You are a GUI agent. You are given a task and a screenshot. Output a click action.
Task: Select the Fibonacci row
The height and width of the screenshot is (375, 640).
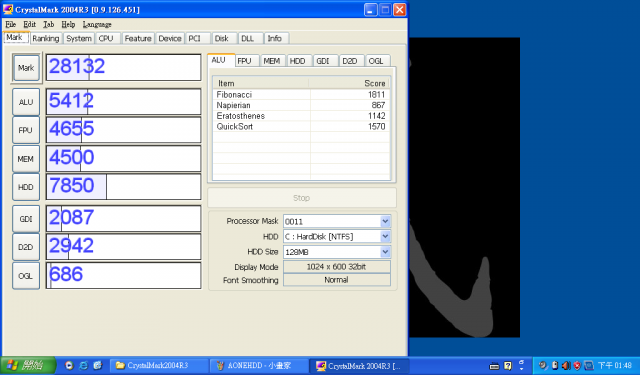(x=302, y=95)
